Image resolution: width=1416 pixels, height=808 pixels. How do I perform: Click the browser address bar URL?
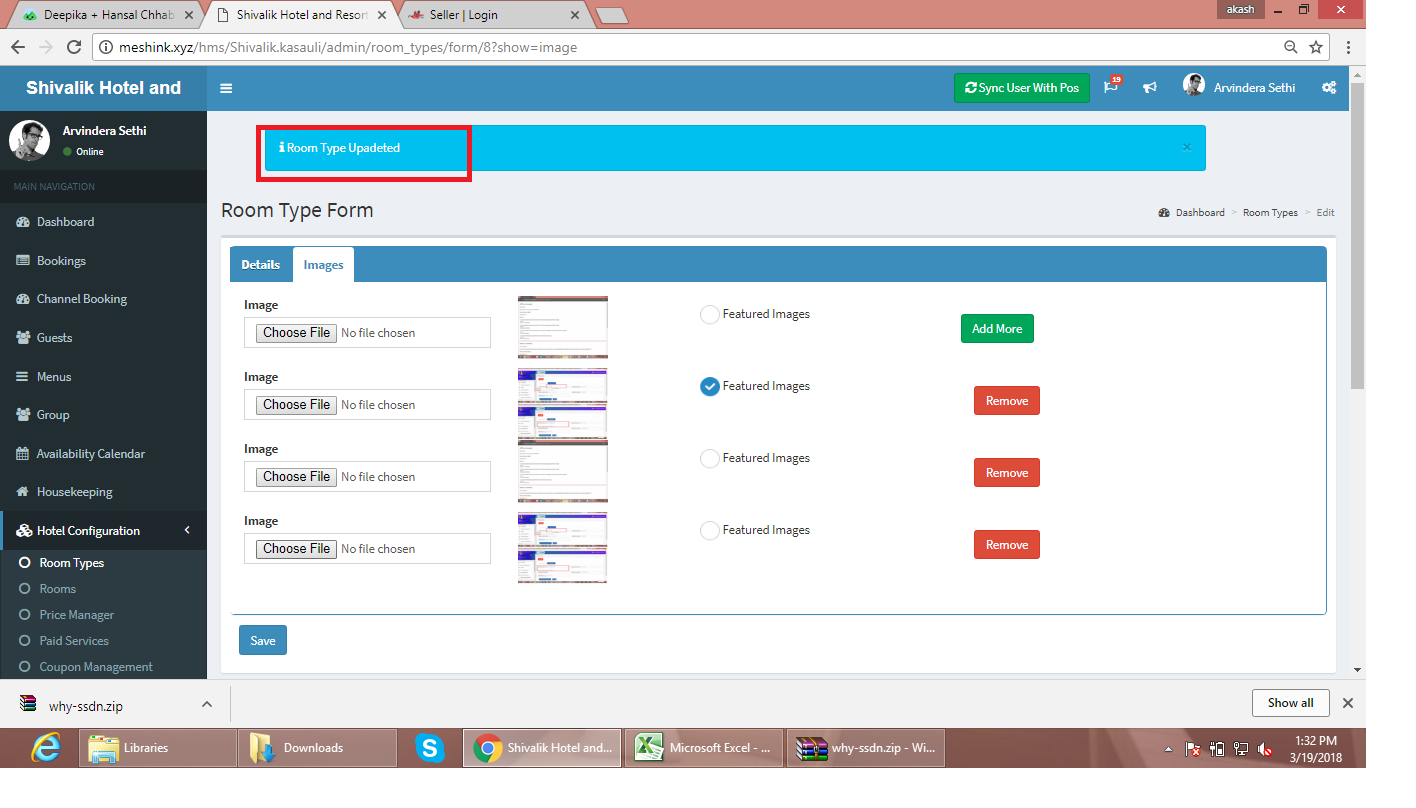pos(348,47)
